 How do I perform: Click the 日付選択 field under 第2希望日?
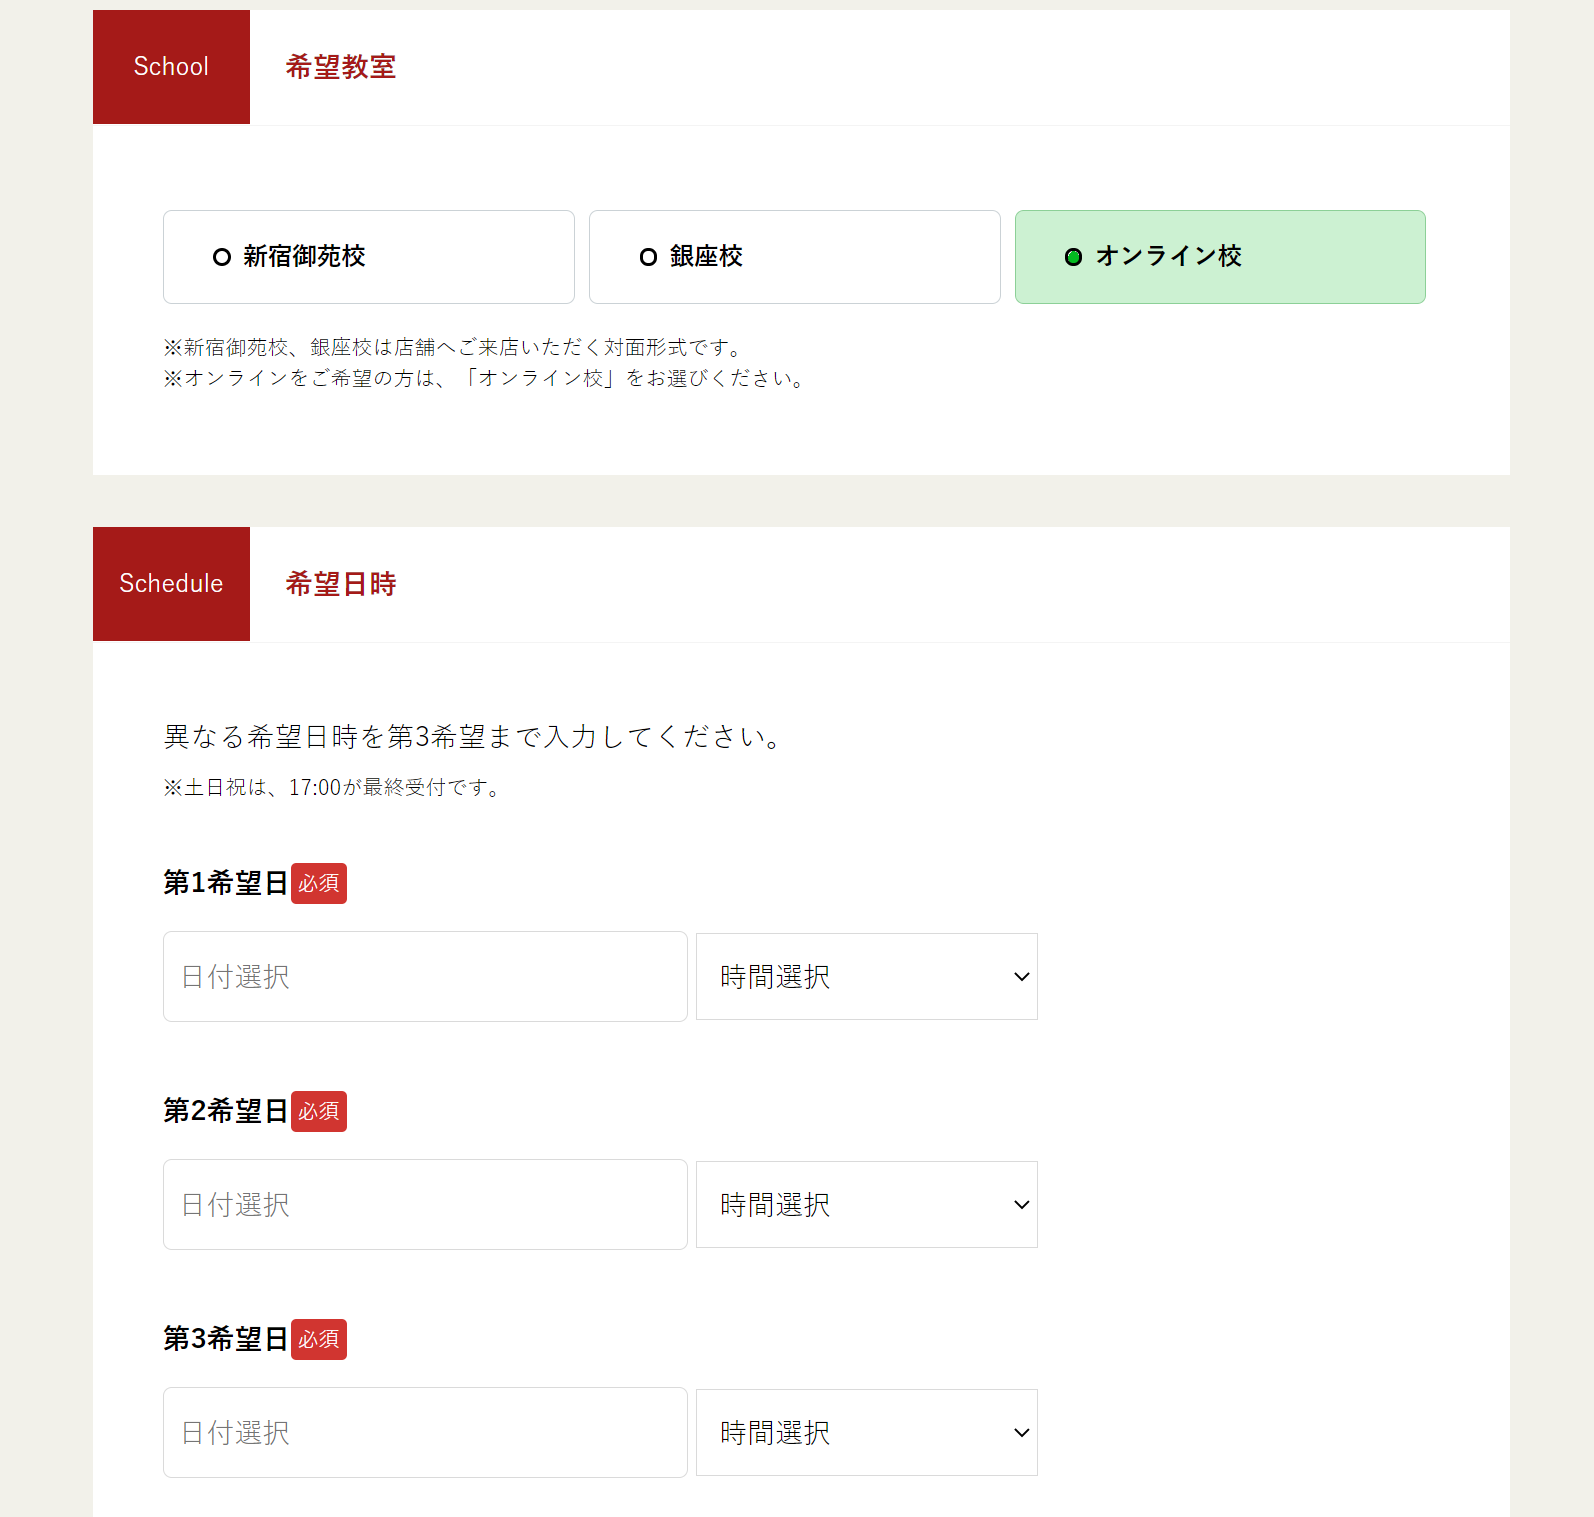pos(424,1204)
